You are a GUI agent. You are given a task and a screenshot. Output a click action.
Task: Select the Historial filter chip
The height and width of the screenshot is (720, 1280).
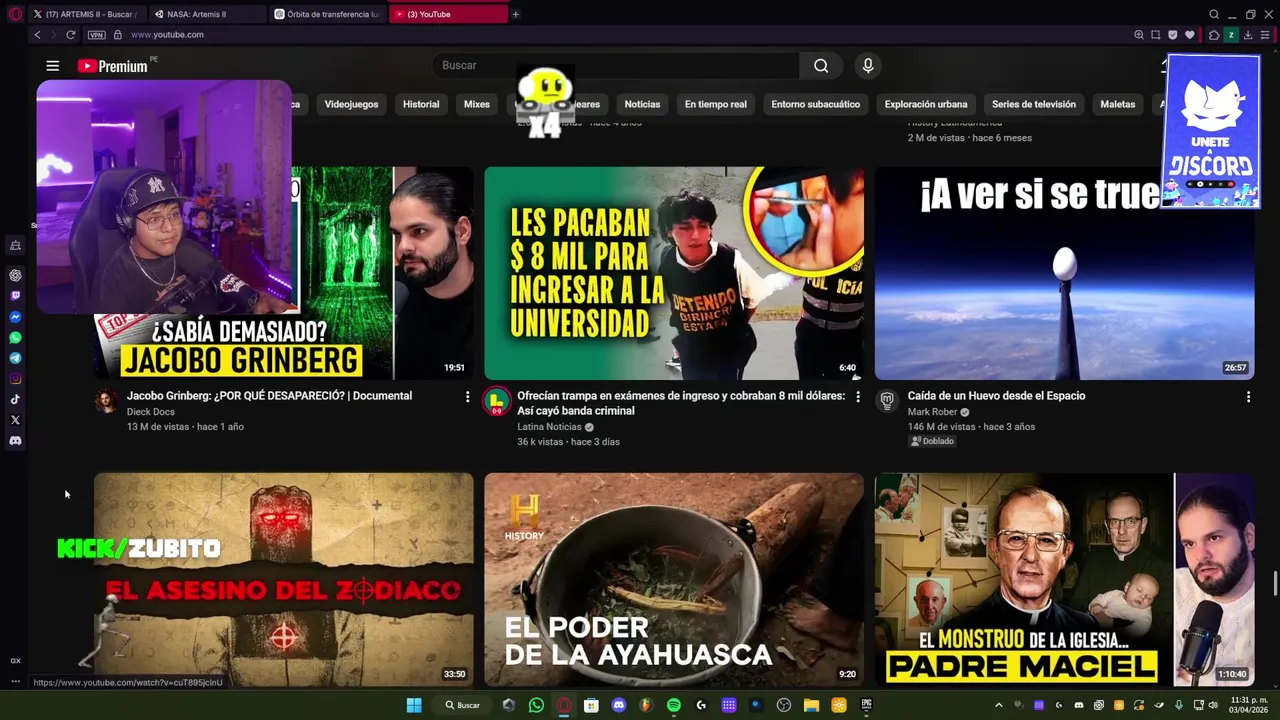point(421,104)
